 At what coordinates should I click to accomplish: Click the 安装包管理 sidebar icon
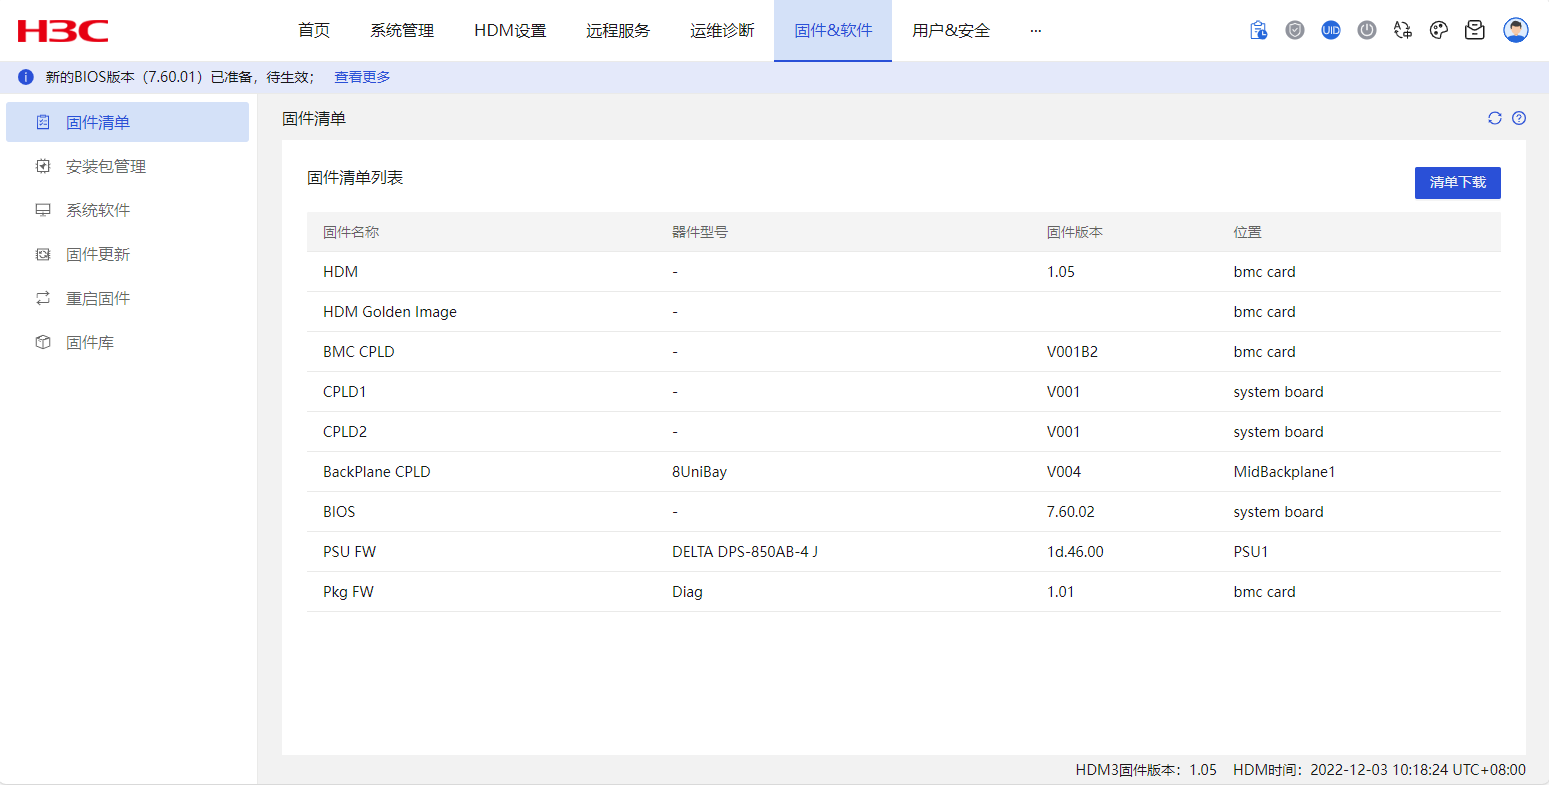click(43, 166)
